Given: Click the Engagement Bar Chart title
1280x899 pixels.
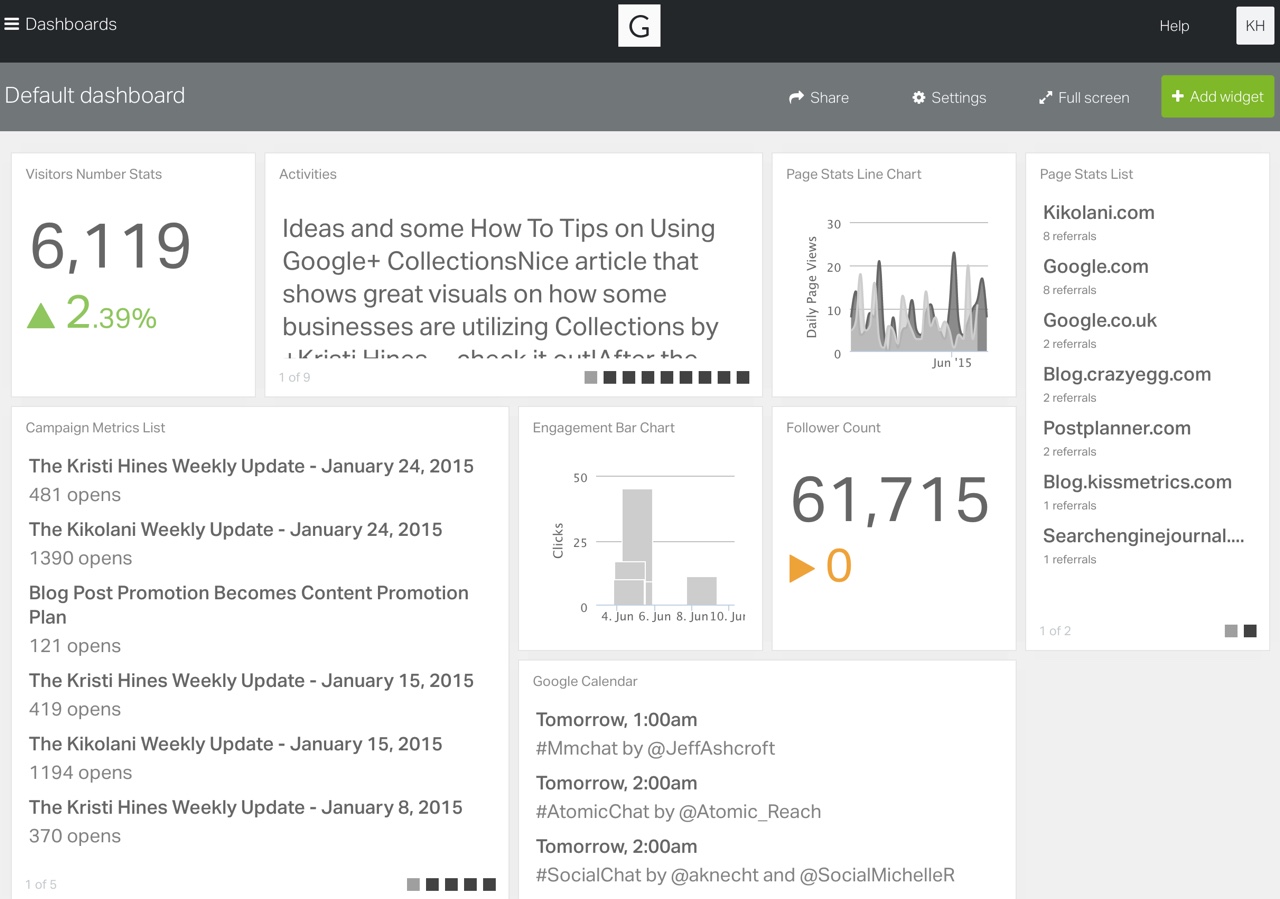Looking at the screenshot, I should coord(603,427).
